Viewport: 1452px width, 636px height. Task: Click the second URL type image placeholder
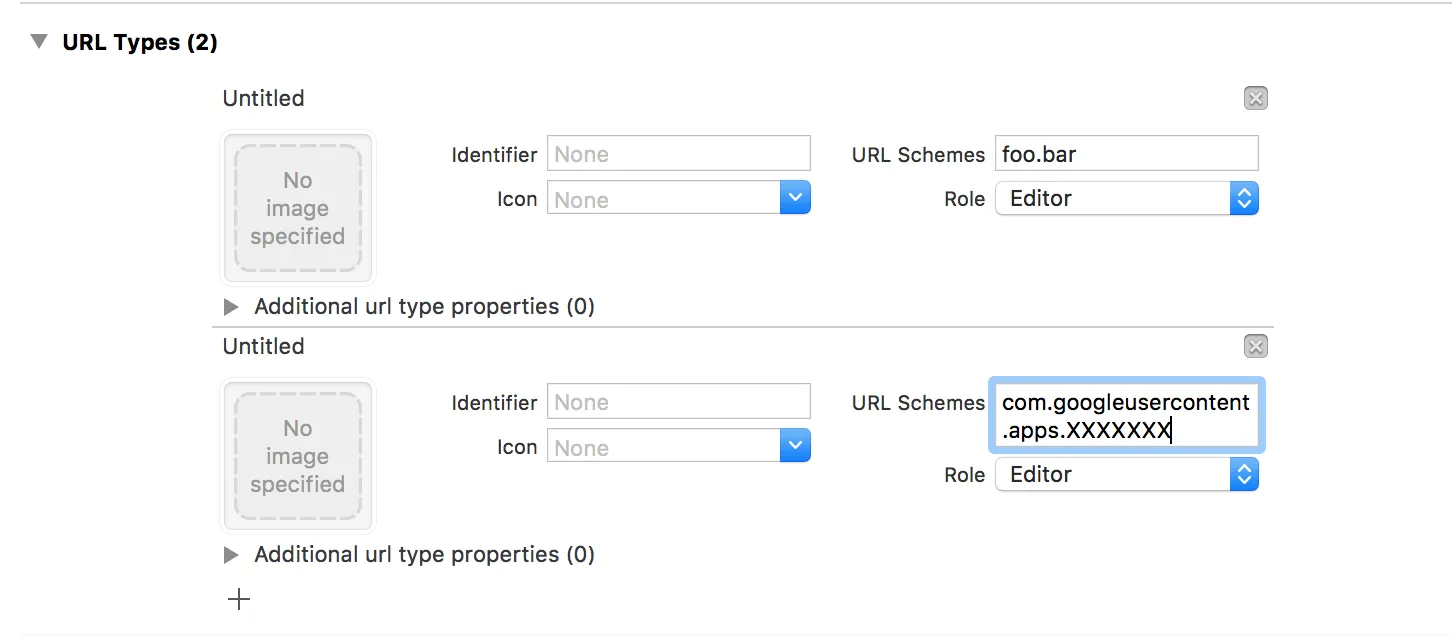(x=297, y=456)
